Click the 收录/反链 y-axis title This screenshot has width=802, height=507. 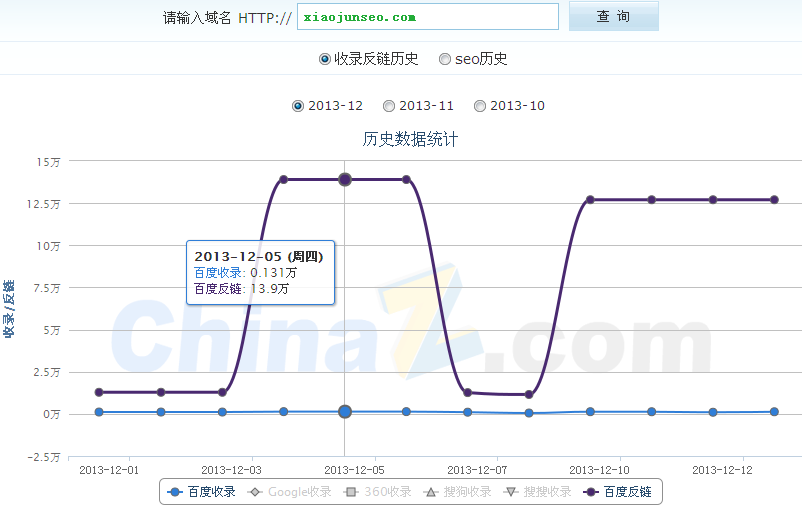(x=9, y=308)
